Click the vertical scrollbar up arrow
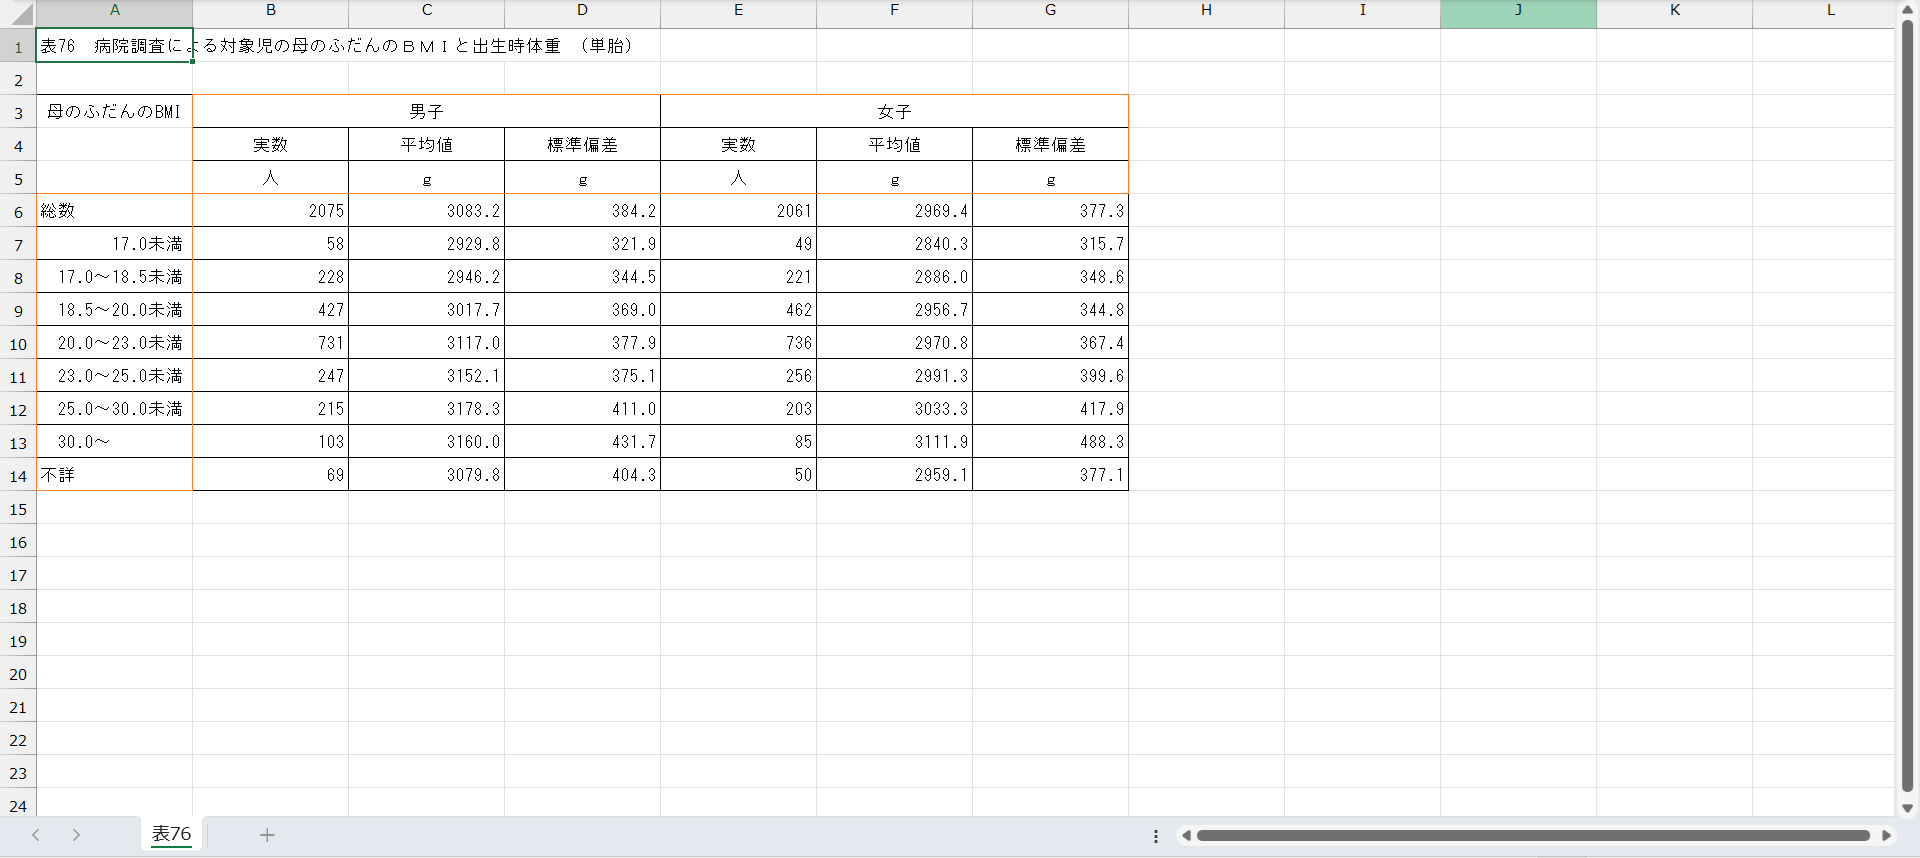 1907,10
